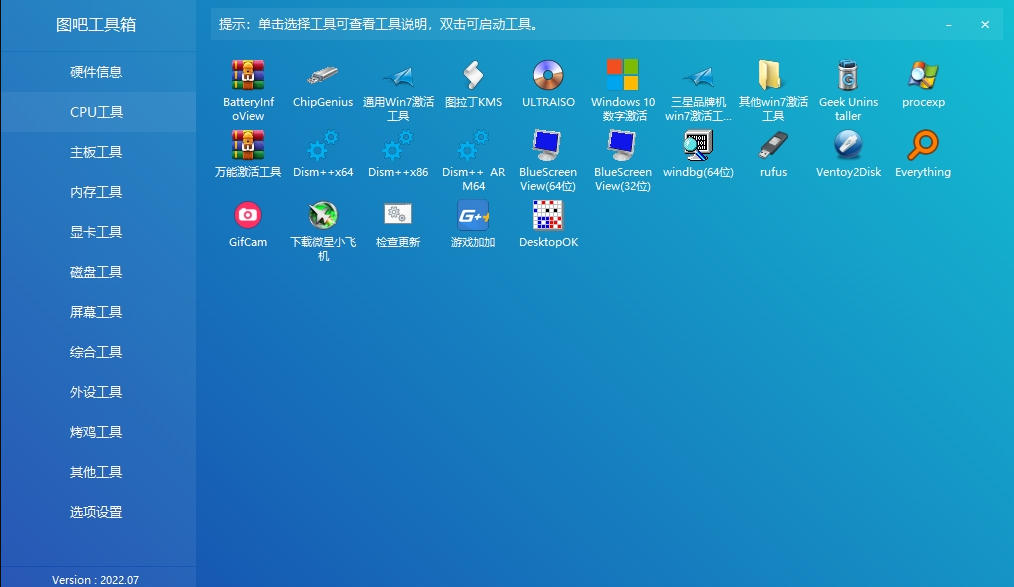This screenshot has height=587, width=1014.
Task: Select the Everything search icon
Action: point(923,145)
